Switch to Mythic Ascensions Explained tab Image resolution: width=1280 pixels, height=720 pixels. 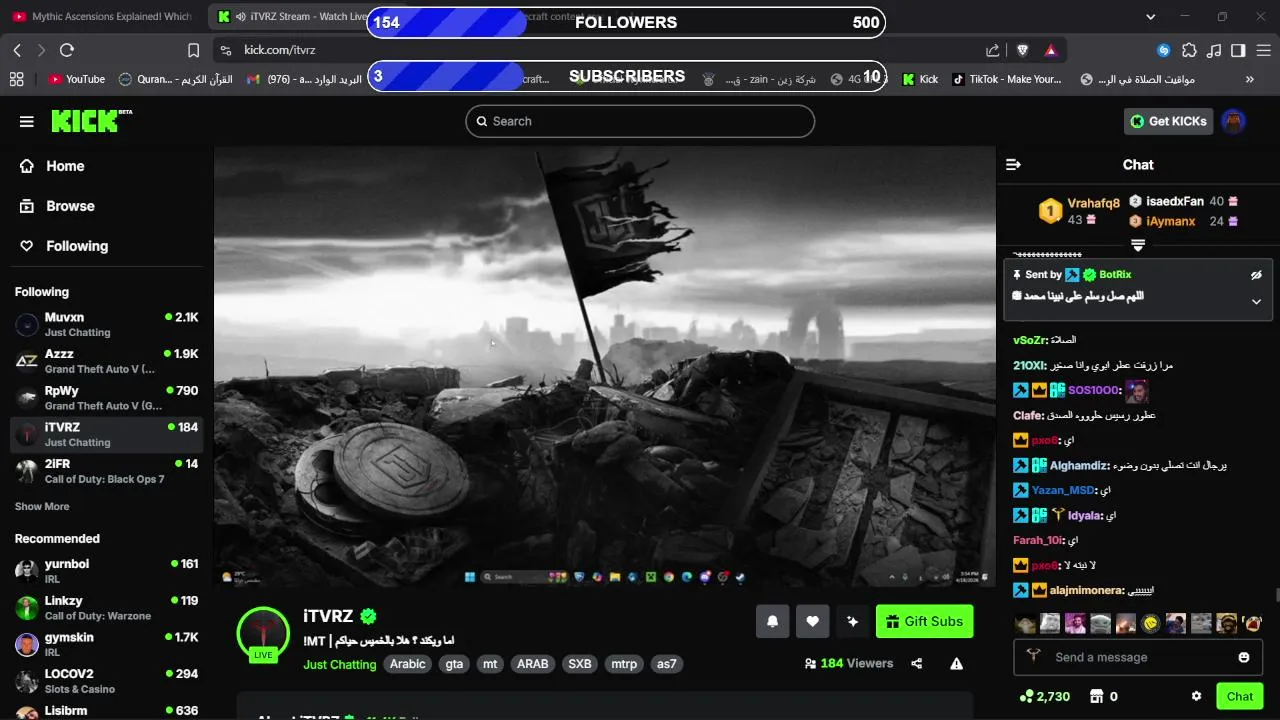click(101, 16)
